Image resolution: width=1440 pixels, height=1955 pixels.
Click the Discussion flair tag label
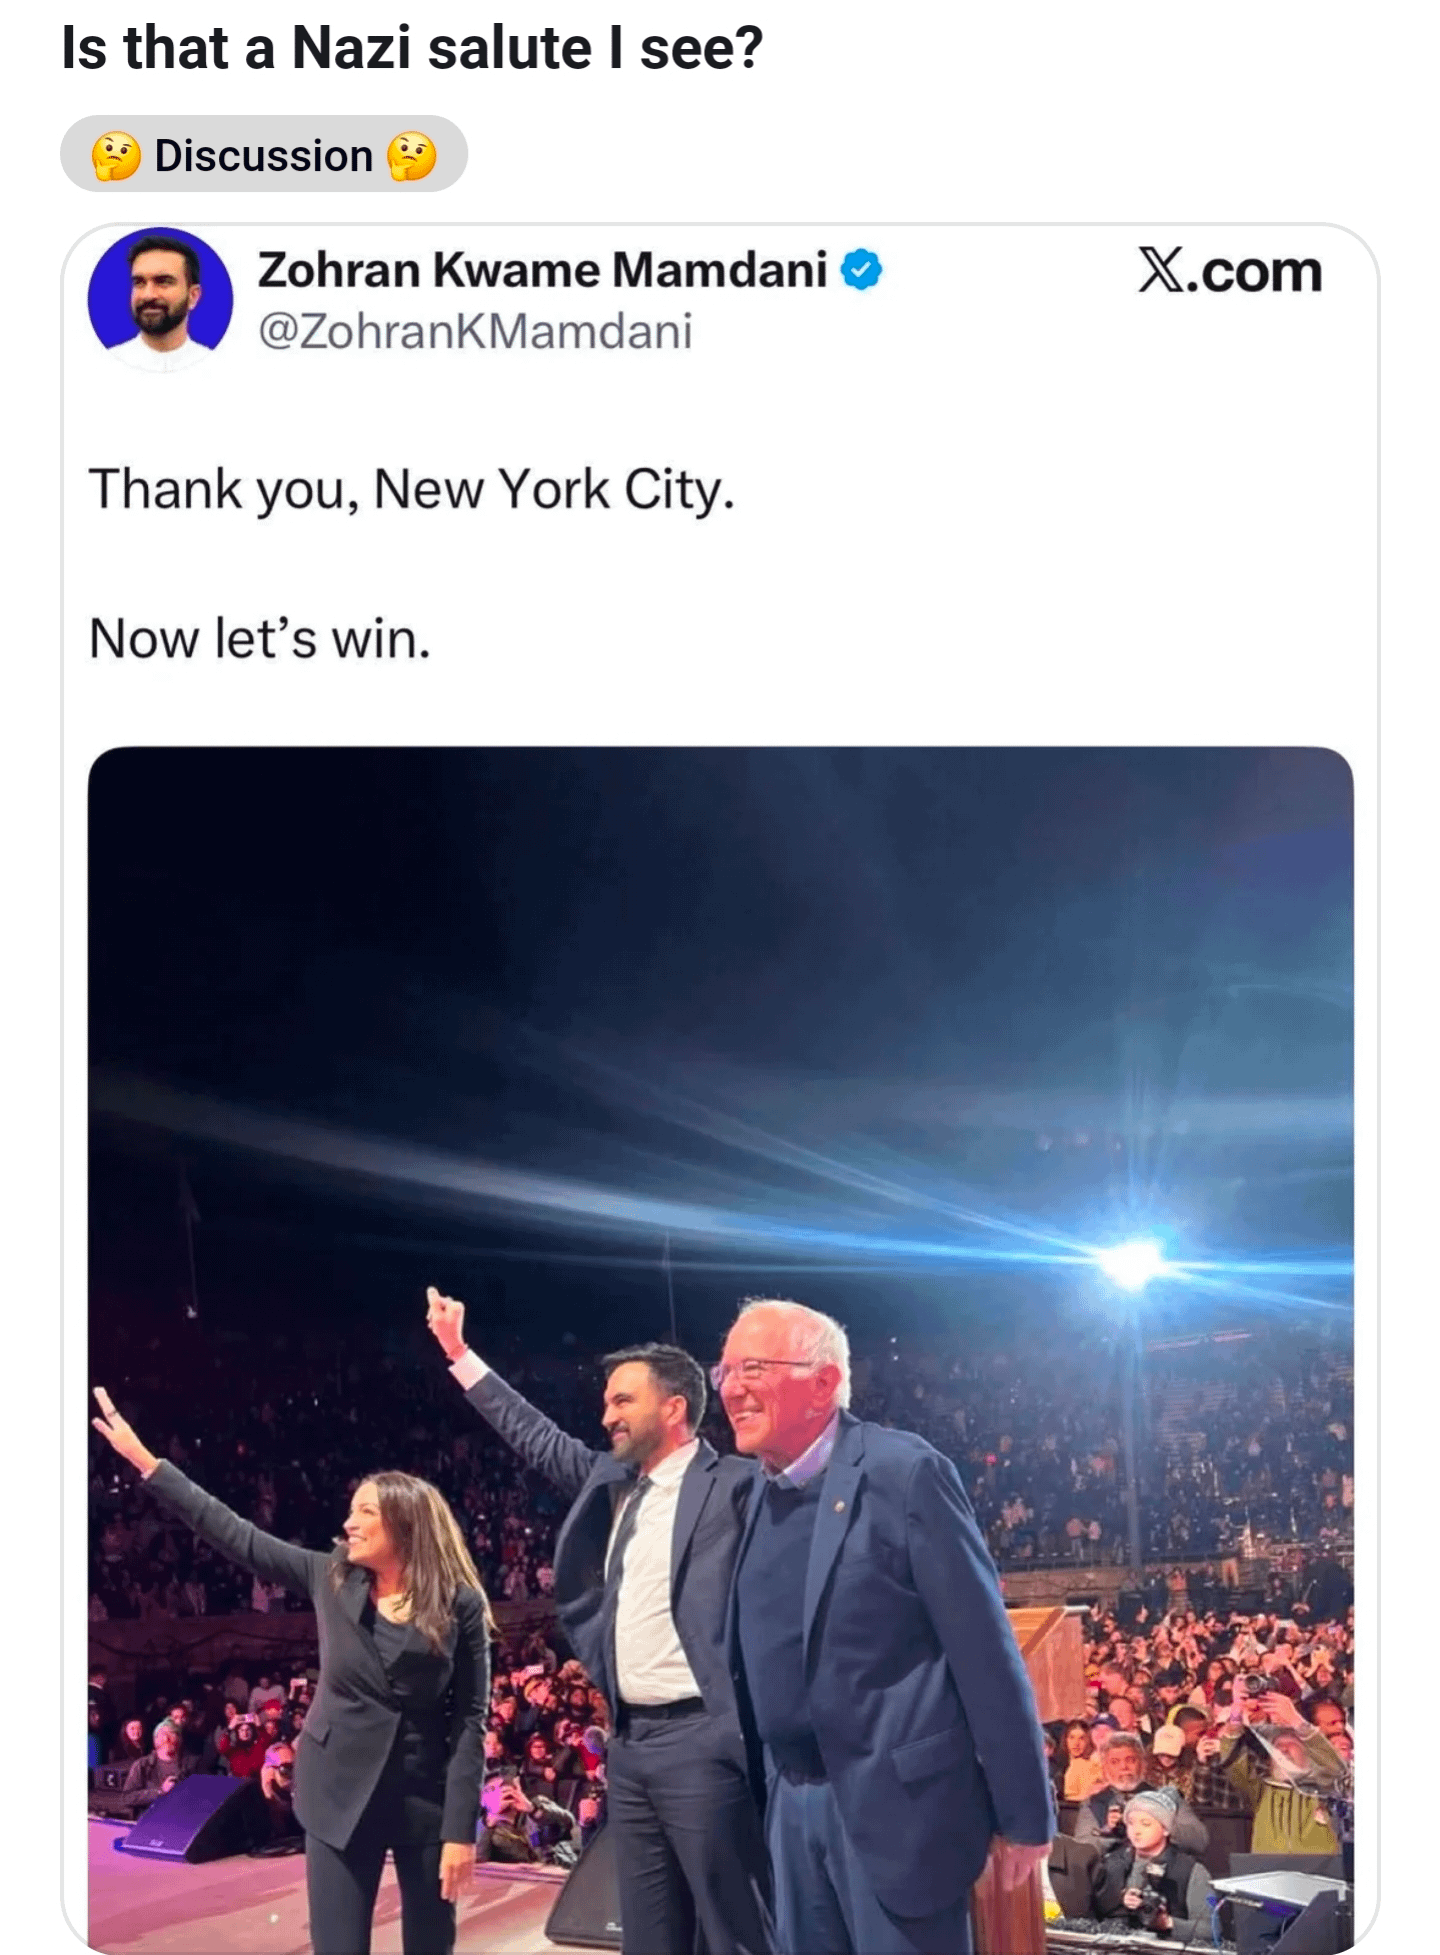[263, 156]
